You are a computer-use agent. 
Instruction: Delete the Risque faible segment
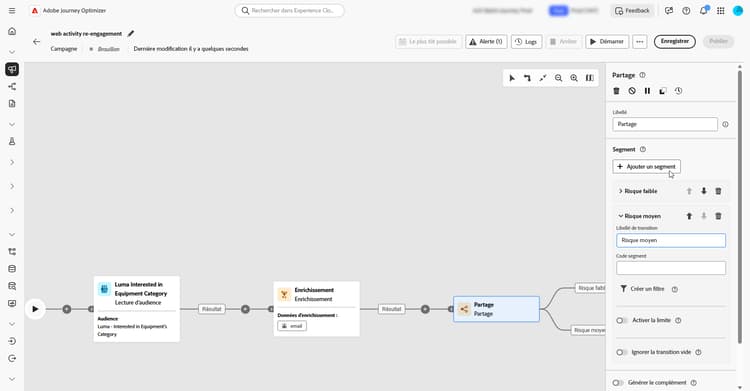pos(718,191)
